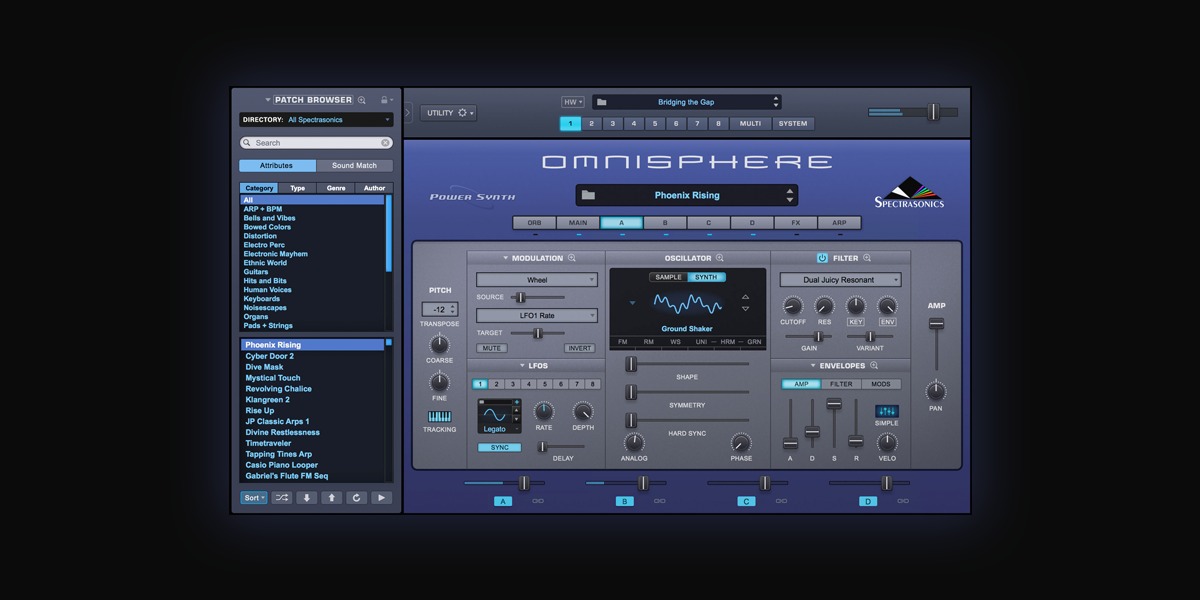This screenshot has width=1200, height=600.
Task: Collapse the LFOs section triangle
Action: coord(521,366)
